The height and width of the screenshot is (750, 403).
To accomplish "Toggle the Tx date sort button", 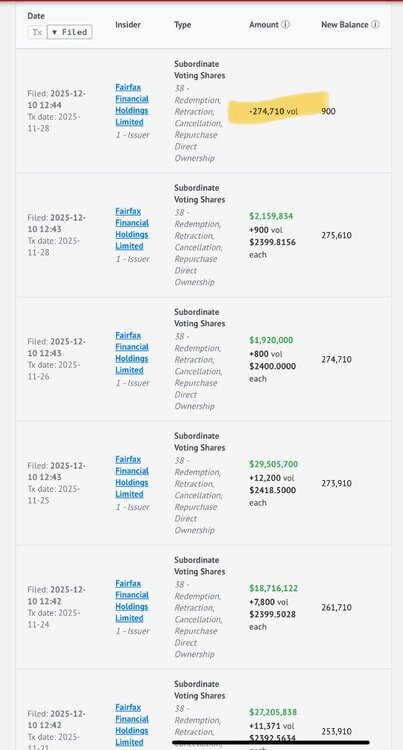I will pos(37,32).
